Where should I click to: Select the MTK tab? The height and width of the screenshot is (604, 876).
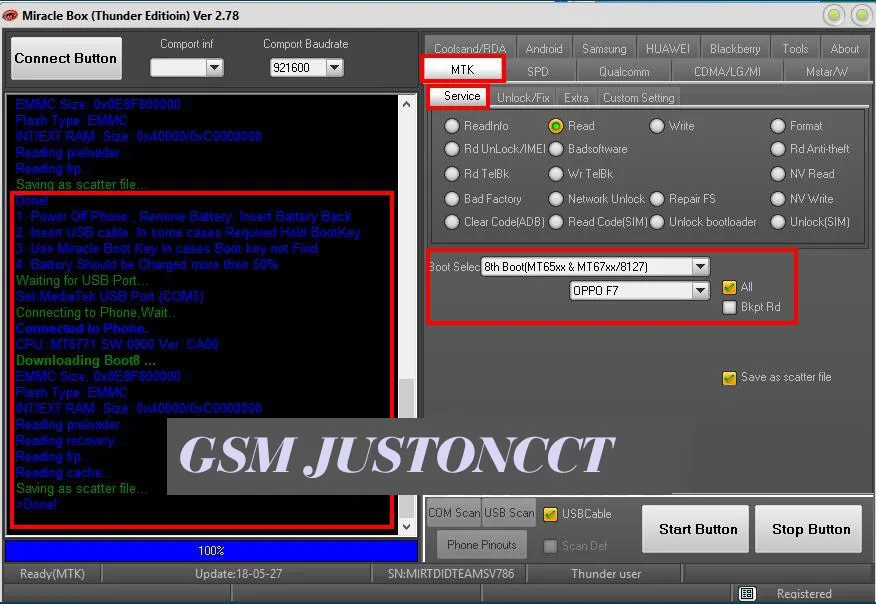pos(463,69)
